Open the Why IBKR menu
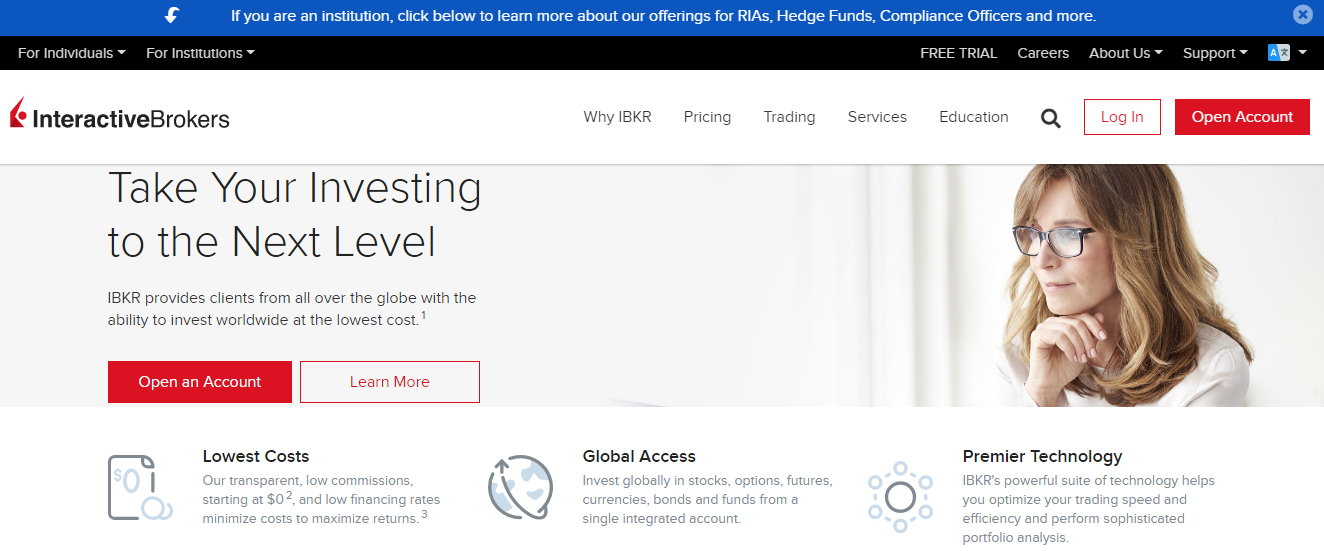Image resolution: width=1324 pixels, height=551 pixels. tap(617, 117)
